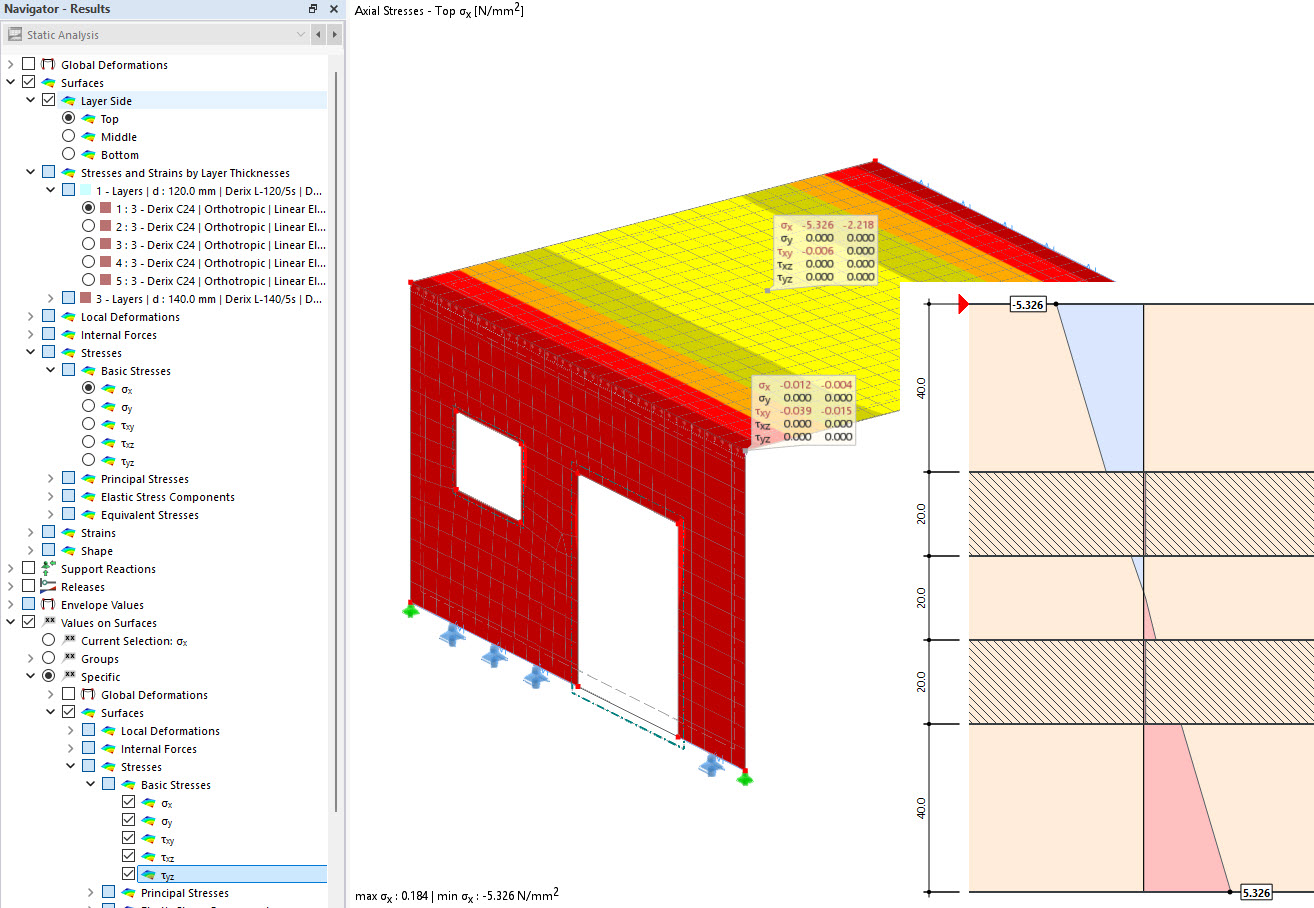Click the Layer Side row icon
Screen dimensions: 1314x908
click(68, 101)
